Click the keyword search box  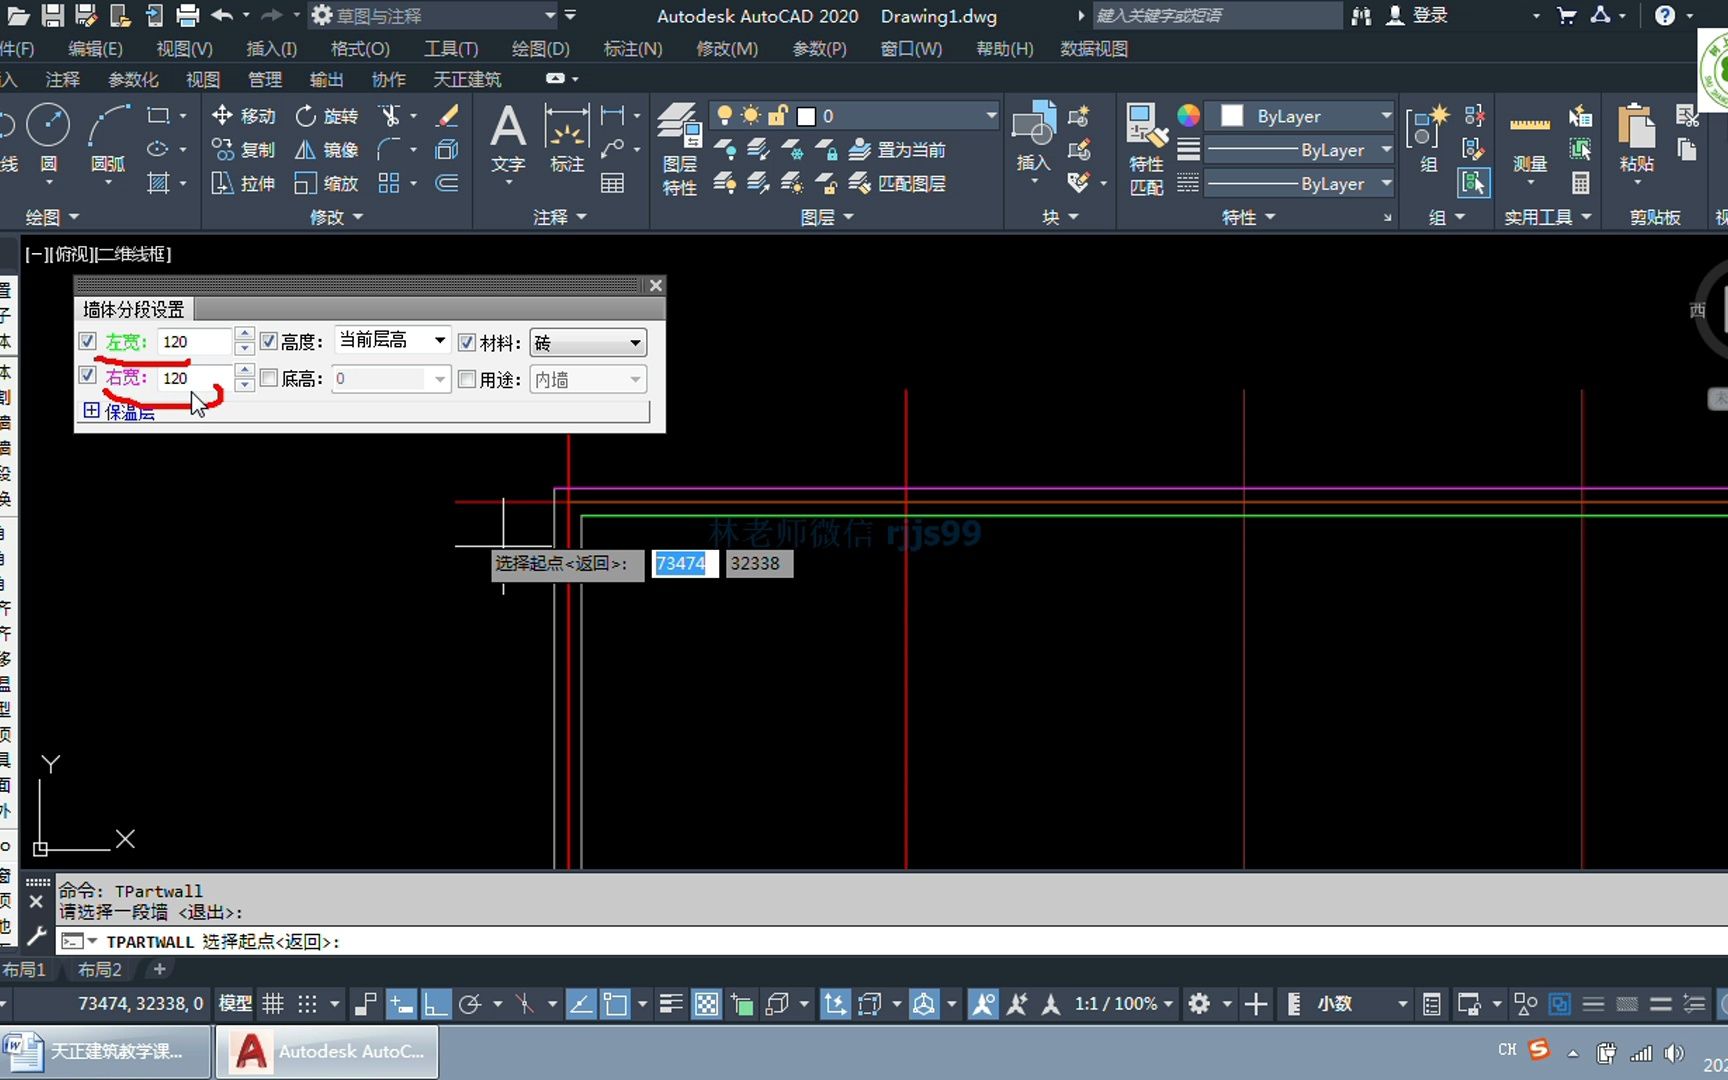point(1216,15)
